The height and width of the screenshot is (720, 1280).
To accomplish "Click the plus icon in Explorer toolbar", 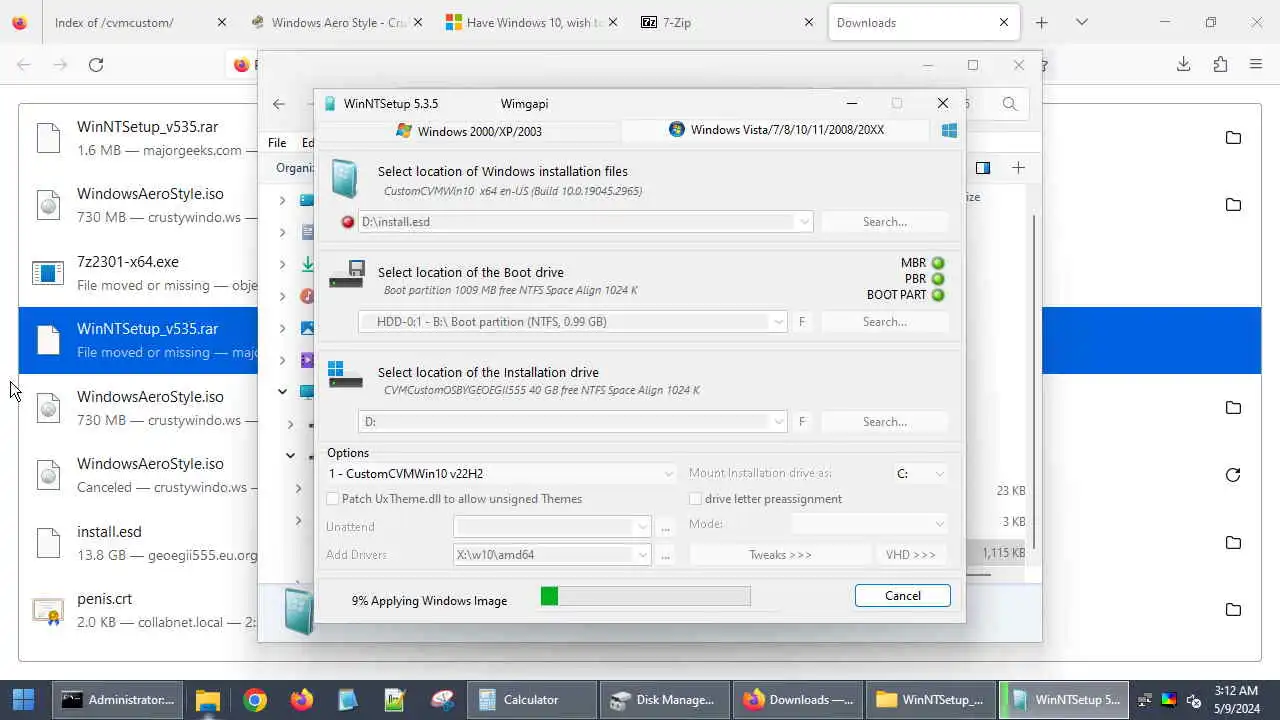I will click(1018, 168).
